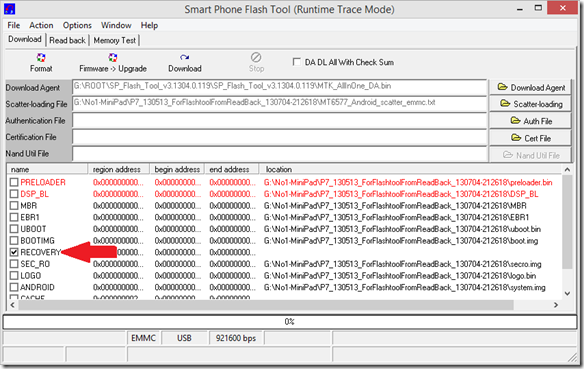The width and height of the screenshot is (584, 369).
Task: Click the location column header
Action: pos(410,169)
